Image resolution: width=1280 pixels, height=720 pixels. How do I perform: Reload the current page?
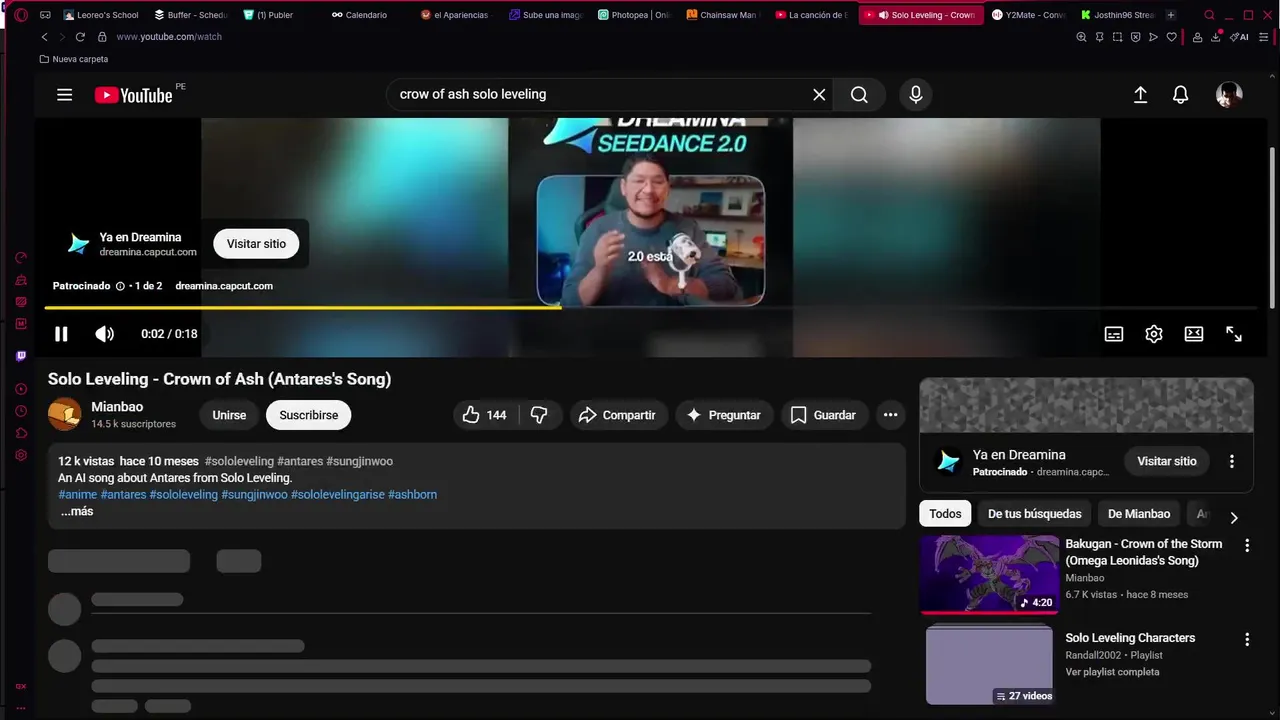(x=79, y=37)
